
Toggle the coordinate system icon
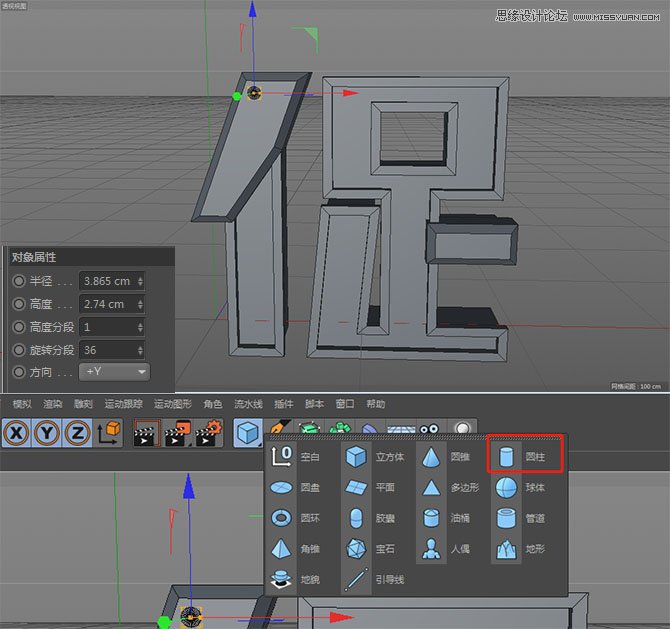tap(108, 433)
